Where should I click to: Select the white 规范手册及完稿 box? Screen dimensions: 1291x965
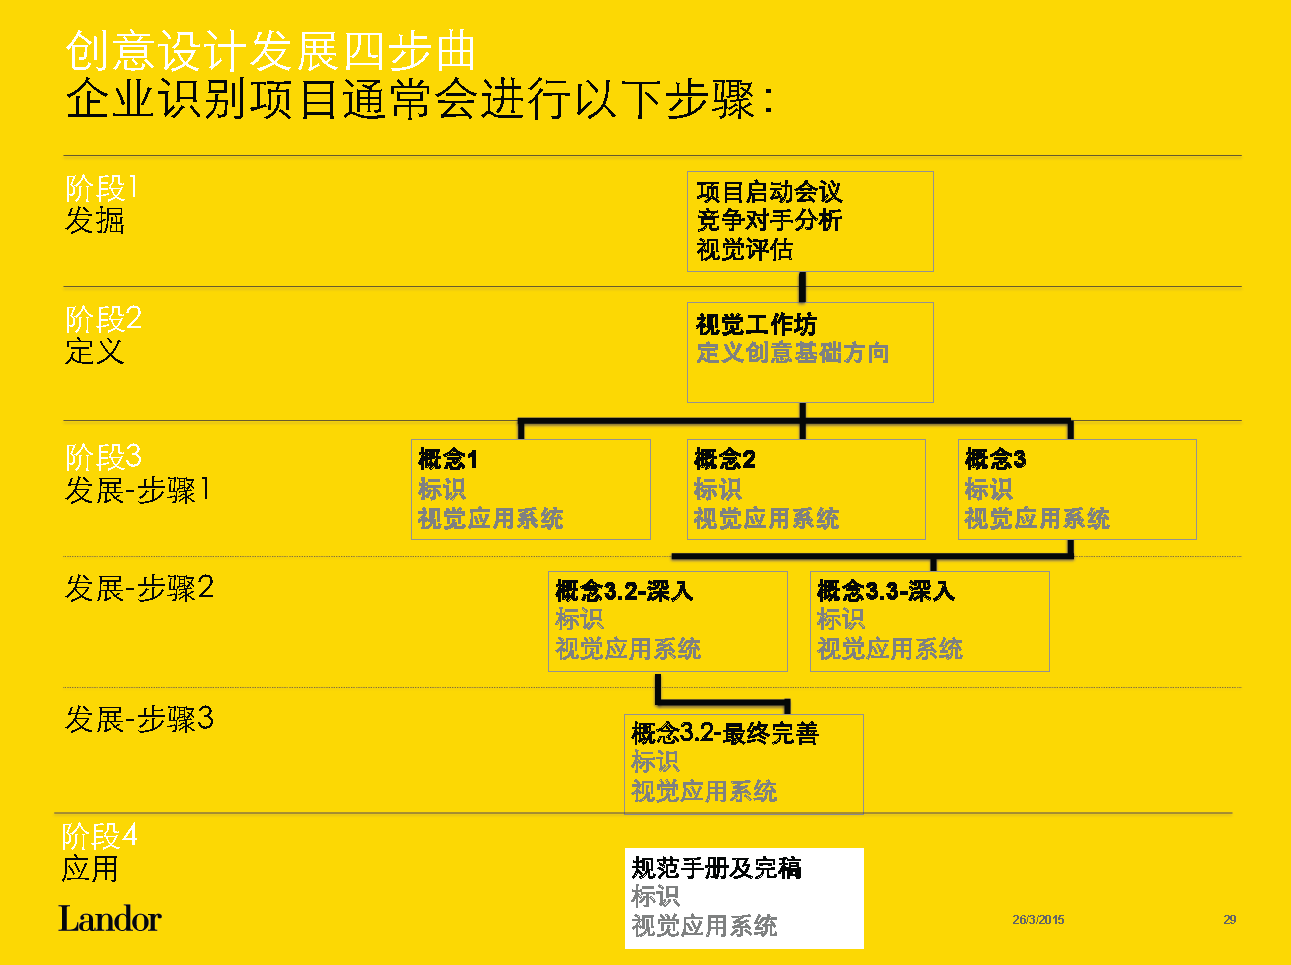click(743, 897)
